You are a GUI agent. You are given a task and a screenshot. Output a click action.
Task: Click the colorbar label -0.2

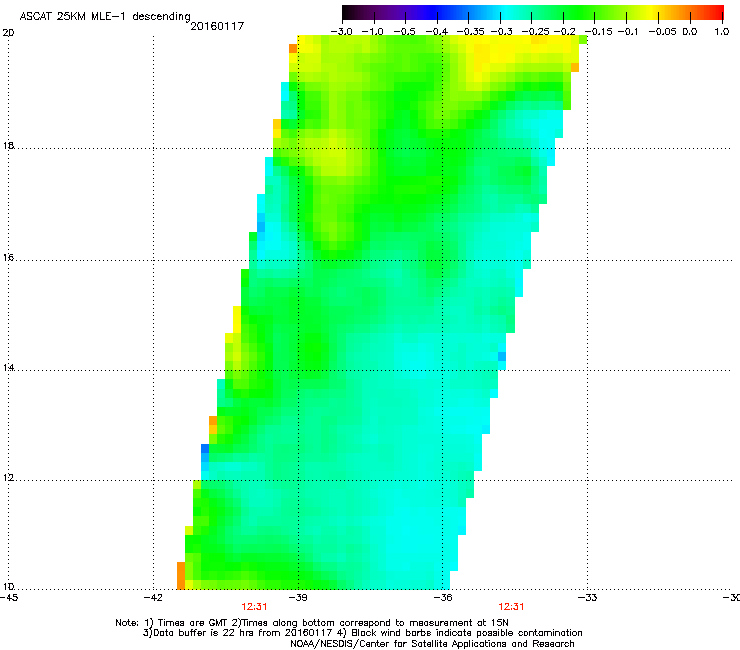click(x=565, y=32)
